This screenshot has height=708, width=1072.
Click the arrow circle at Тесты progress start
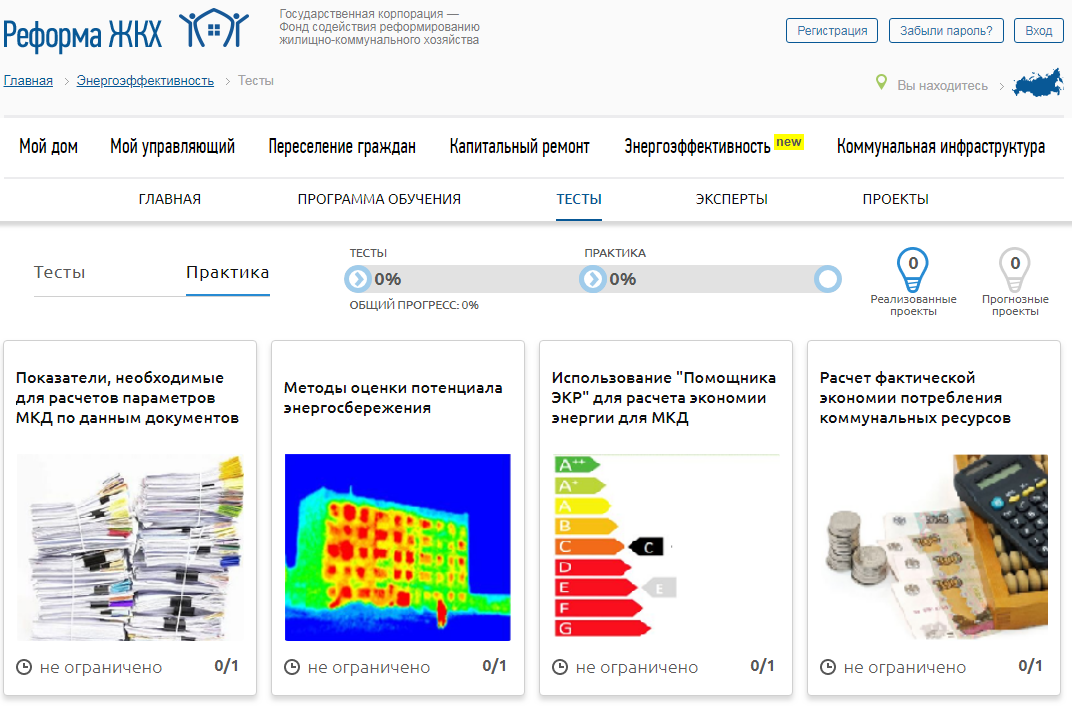(x=358, y=279)
